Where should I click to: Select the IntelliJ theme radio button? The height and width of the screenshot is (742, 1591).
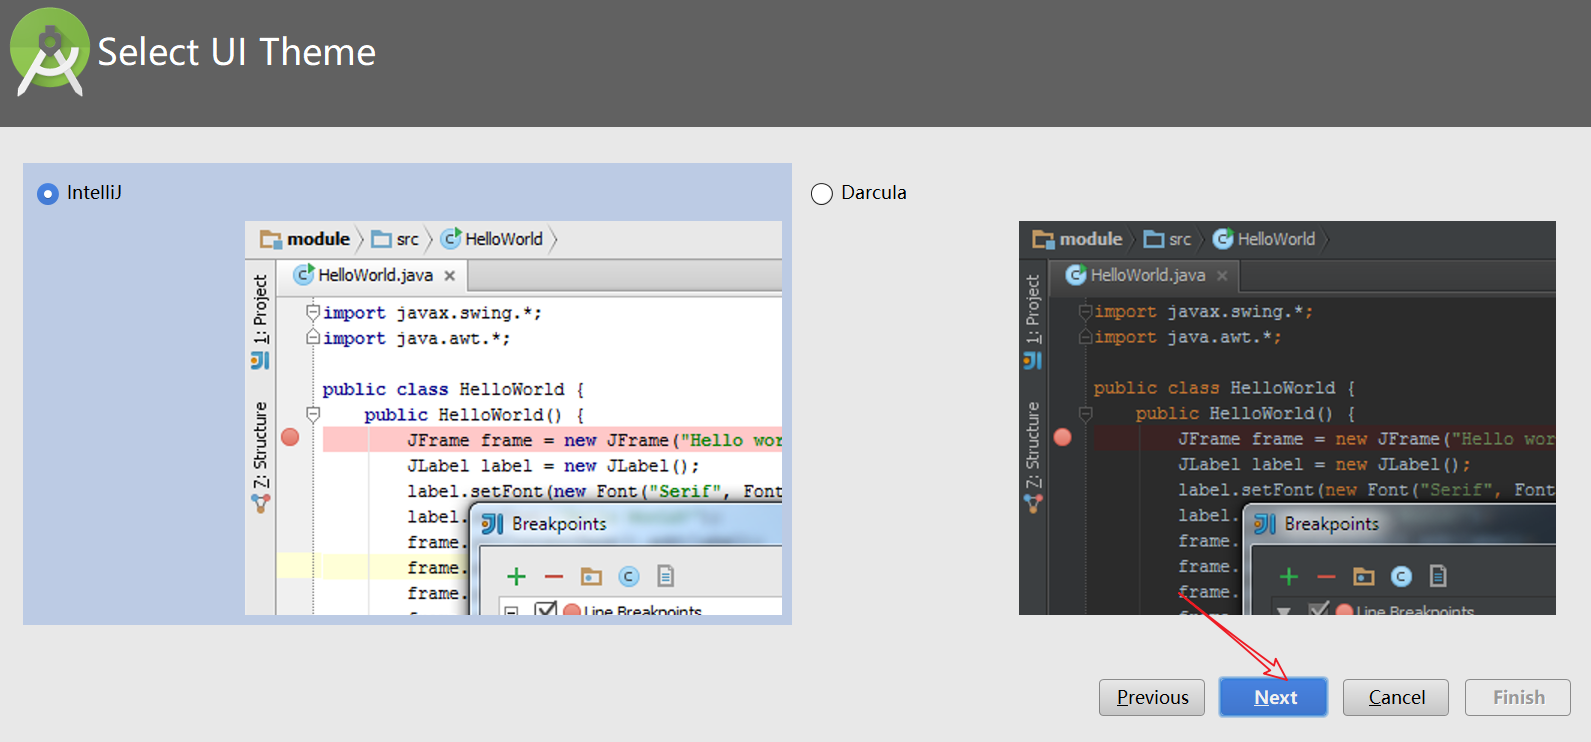click(48, 193)
